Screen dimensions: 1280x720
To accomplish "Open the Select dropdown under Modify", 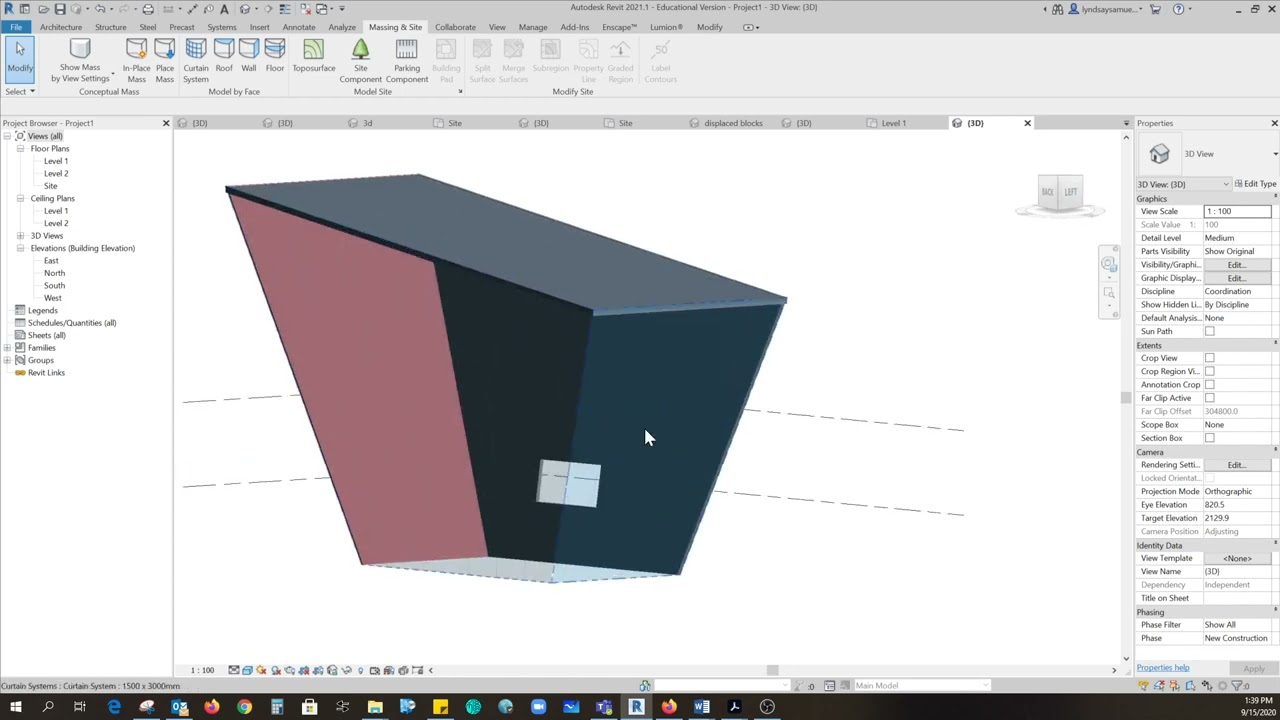I will (20, 92).
